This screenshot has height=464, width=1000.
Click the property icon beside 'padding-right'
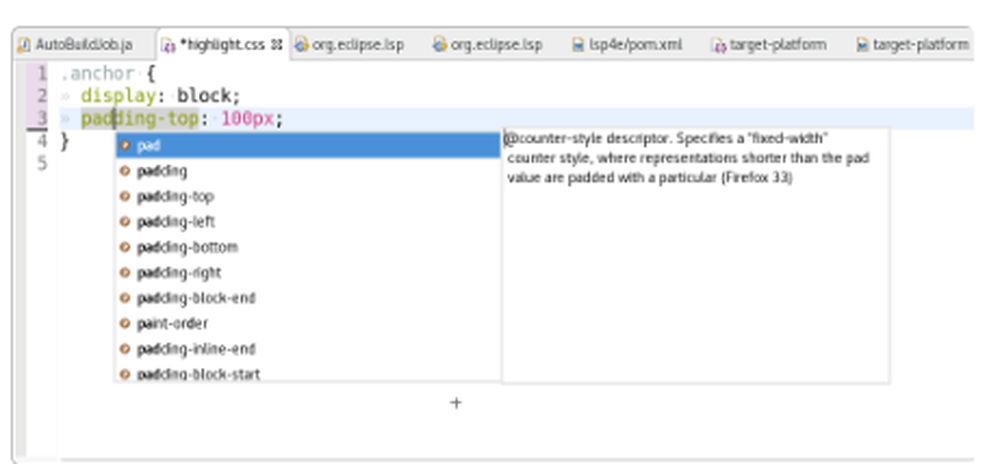point(125,273)
